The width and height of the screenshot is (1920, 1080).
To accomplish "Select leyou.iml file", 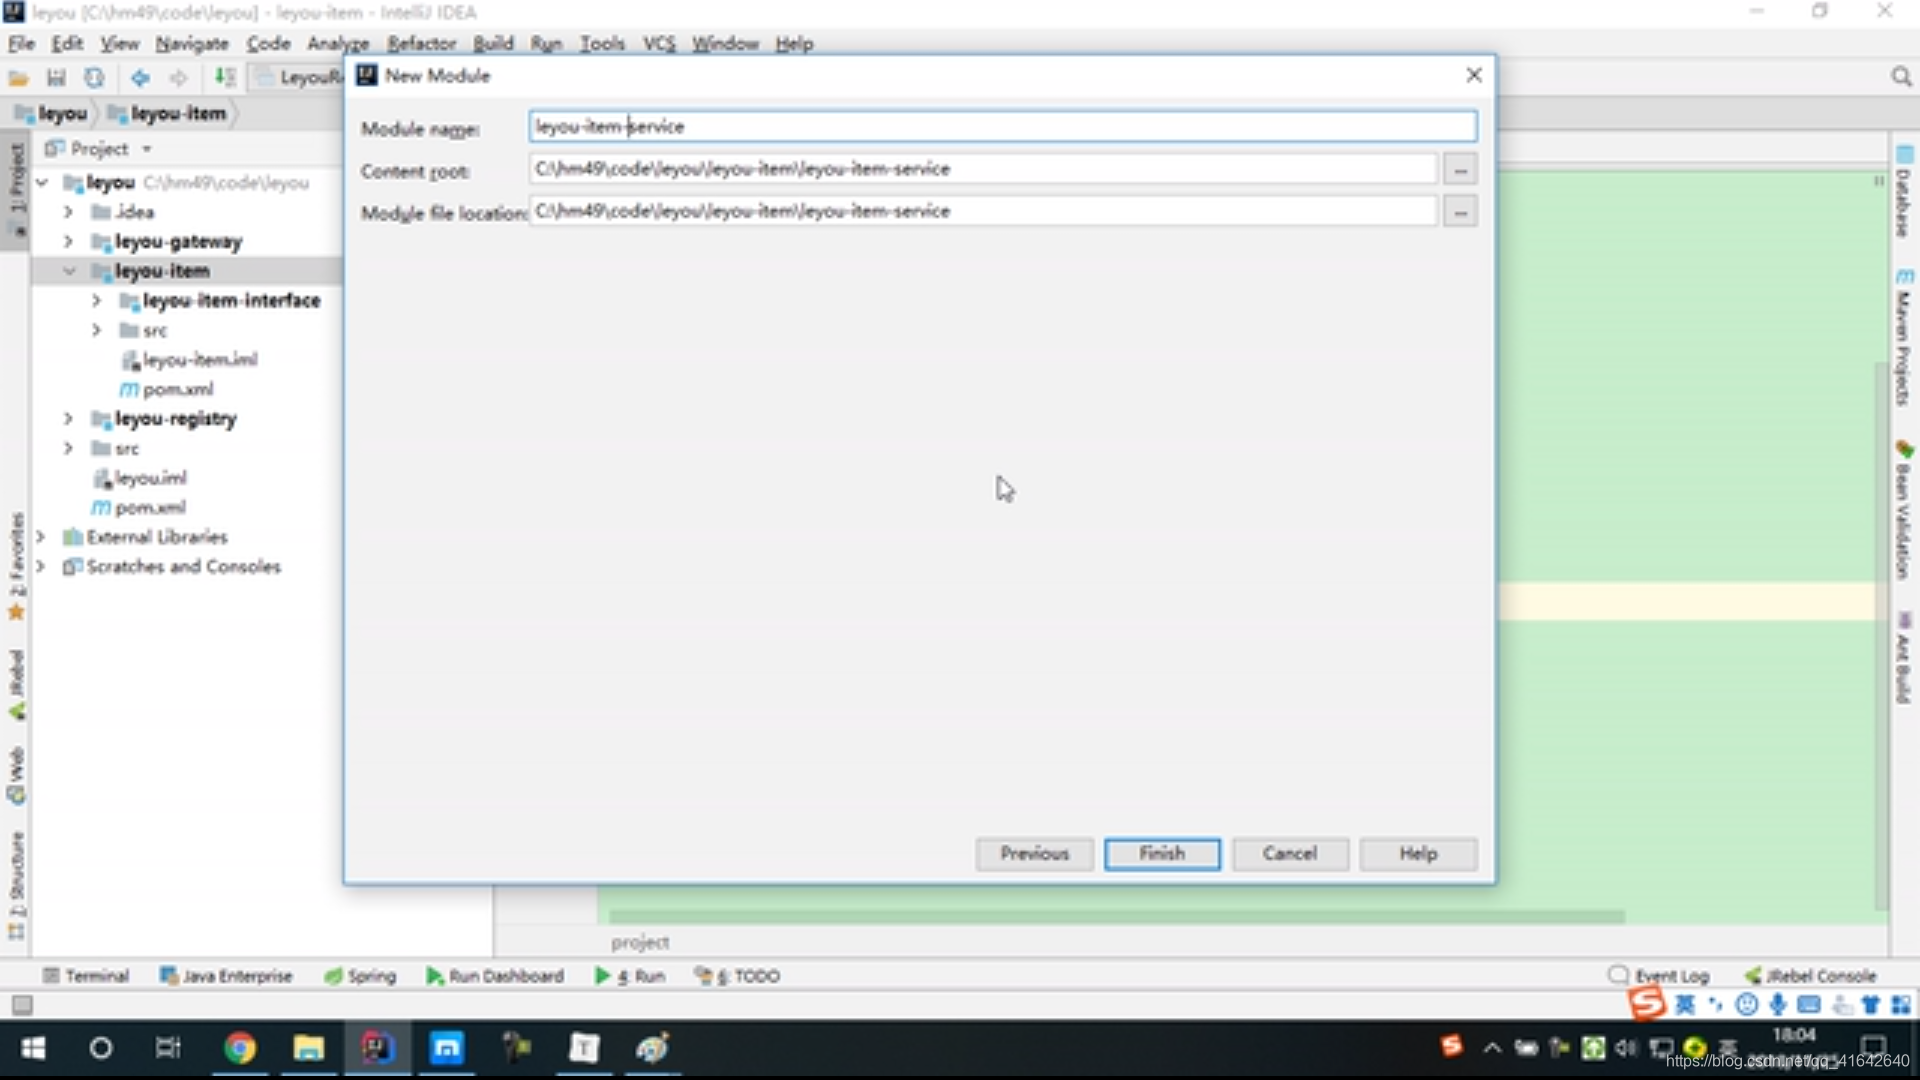I will click(x=140, y=478).
